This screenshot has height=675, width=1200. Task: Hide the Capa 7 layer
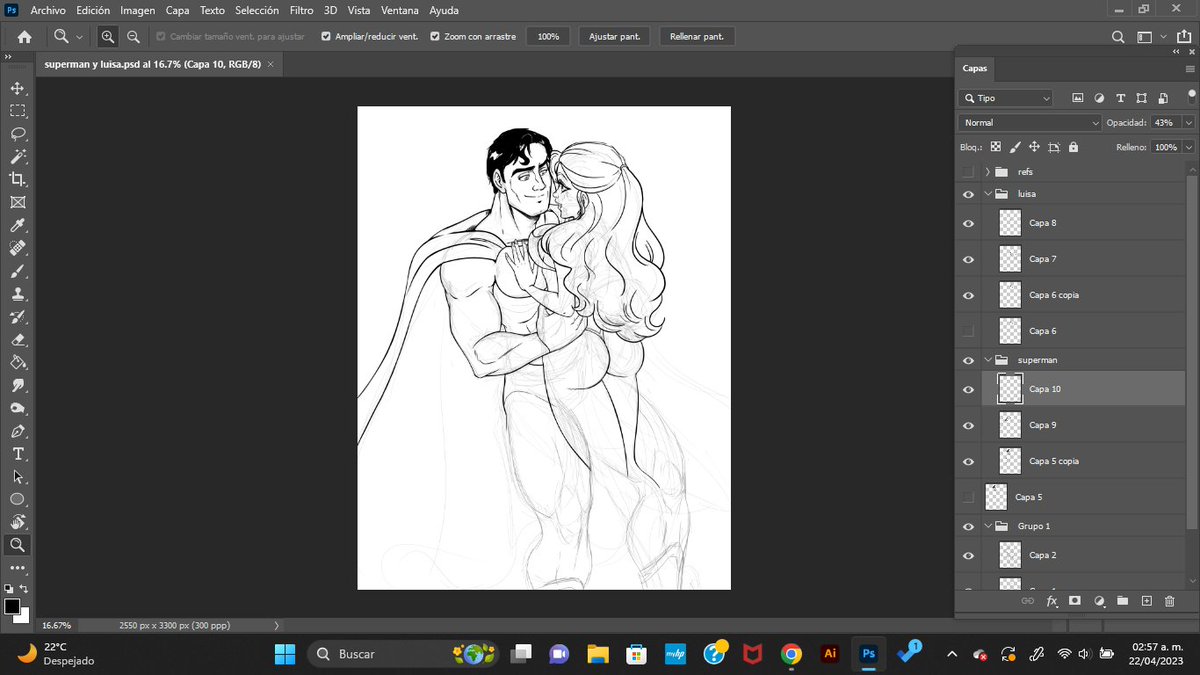(x=968, y=259)
